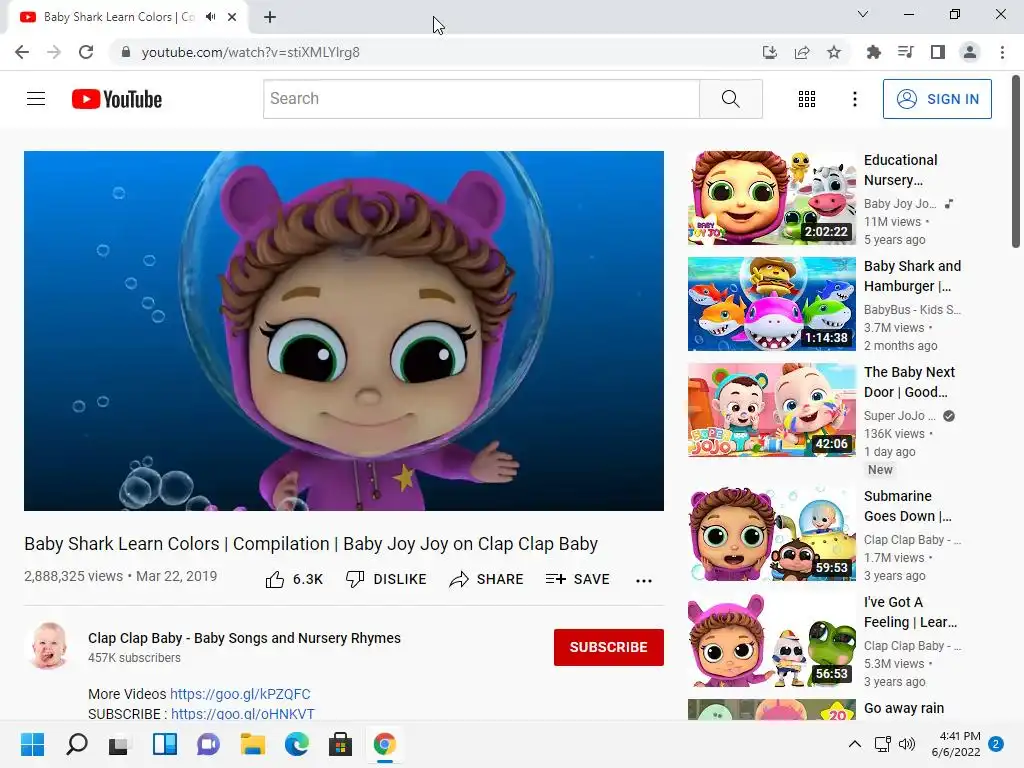Open Chrome profile avatar icon
1024x768 pixels.
(970, 52)
